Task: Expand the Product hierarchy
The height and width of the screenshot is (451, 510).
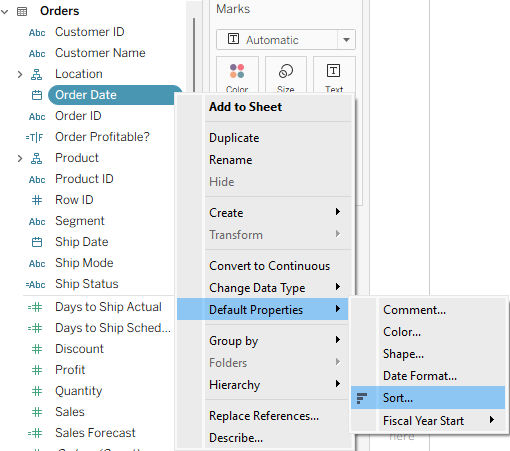Action: [20, 158]
